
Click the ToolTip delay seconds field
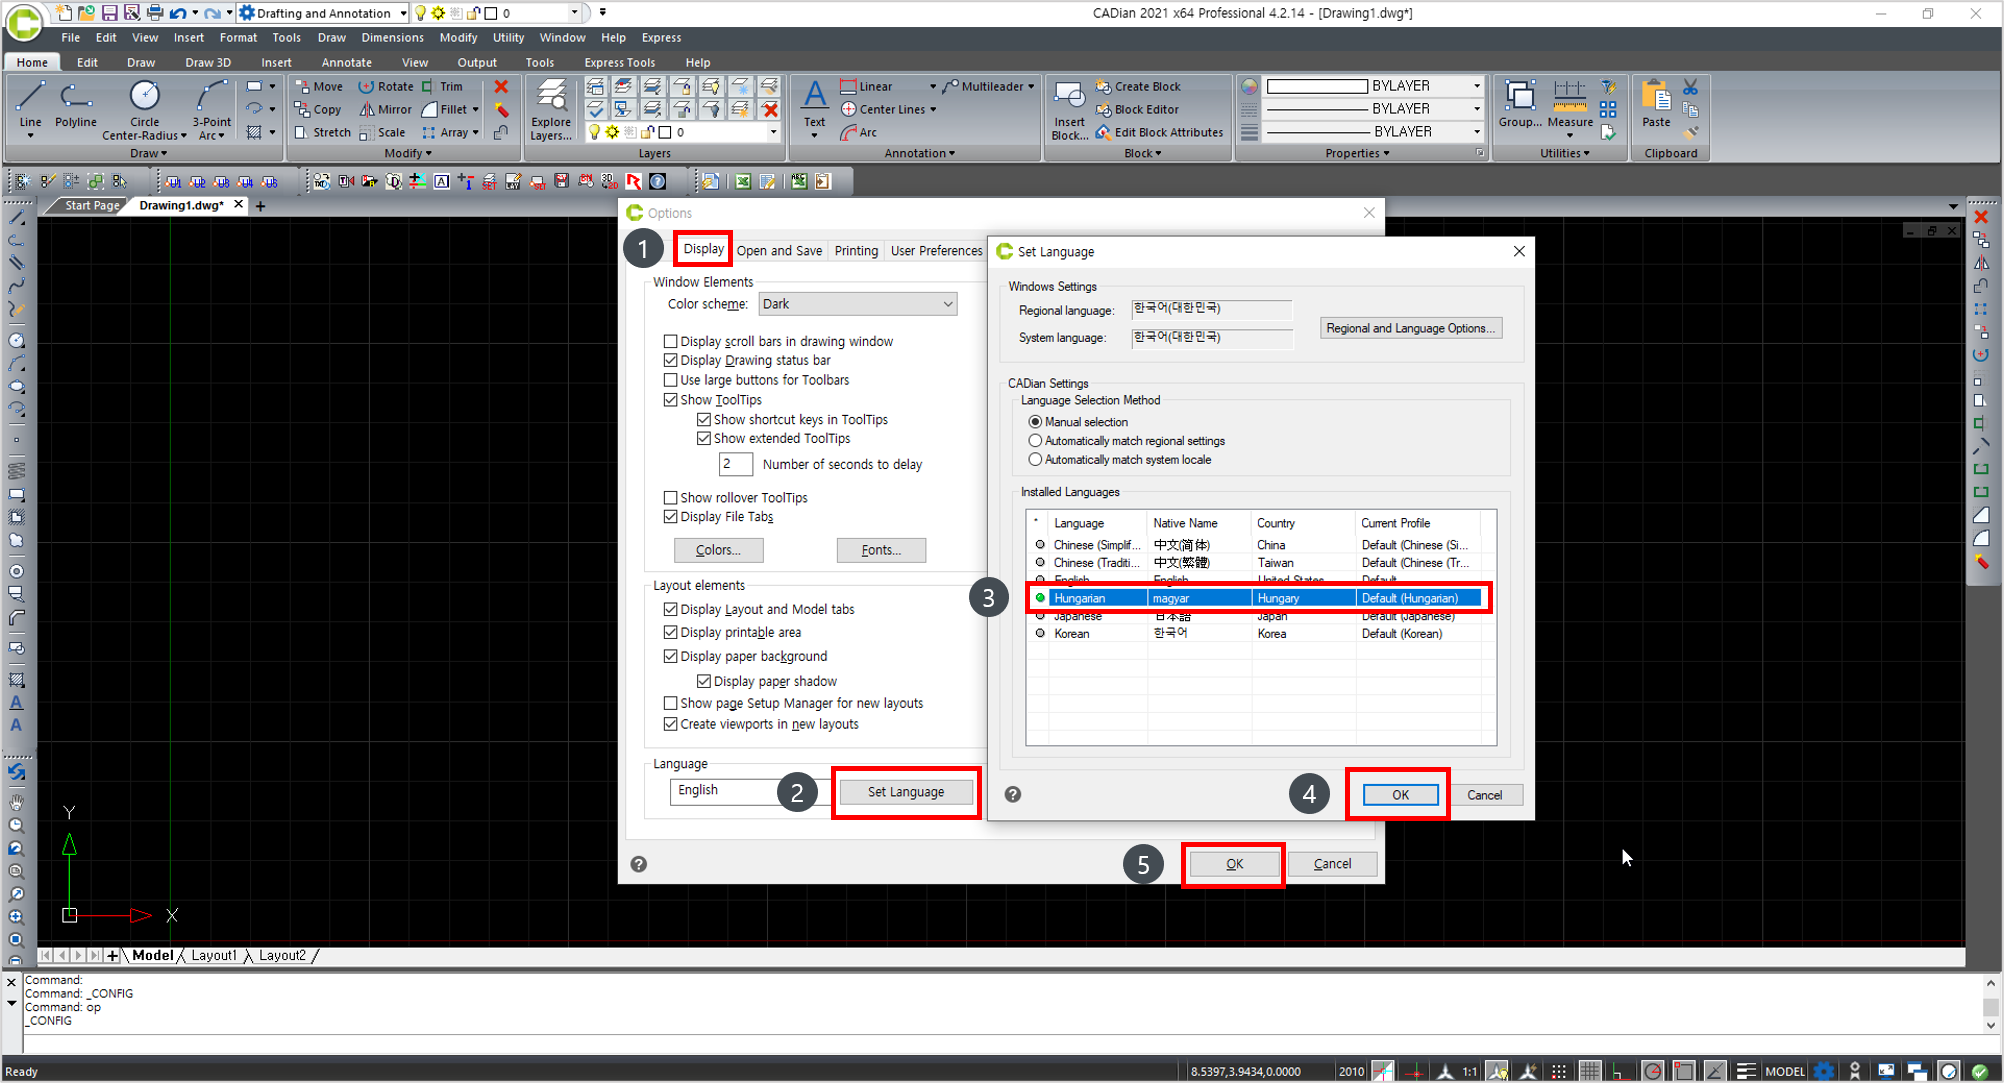point(735,464)
